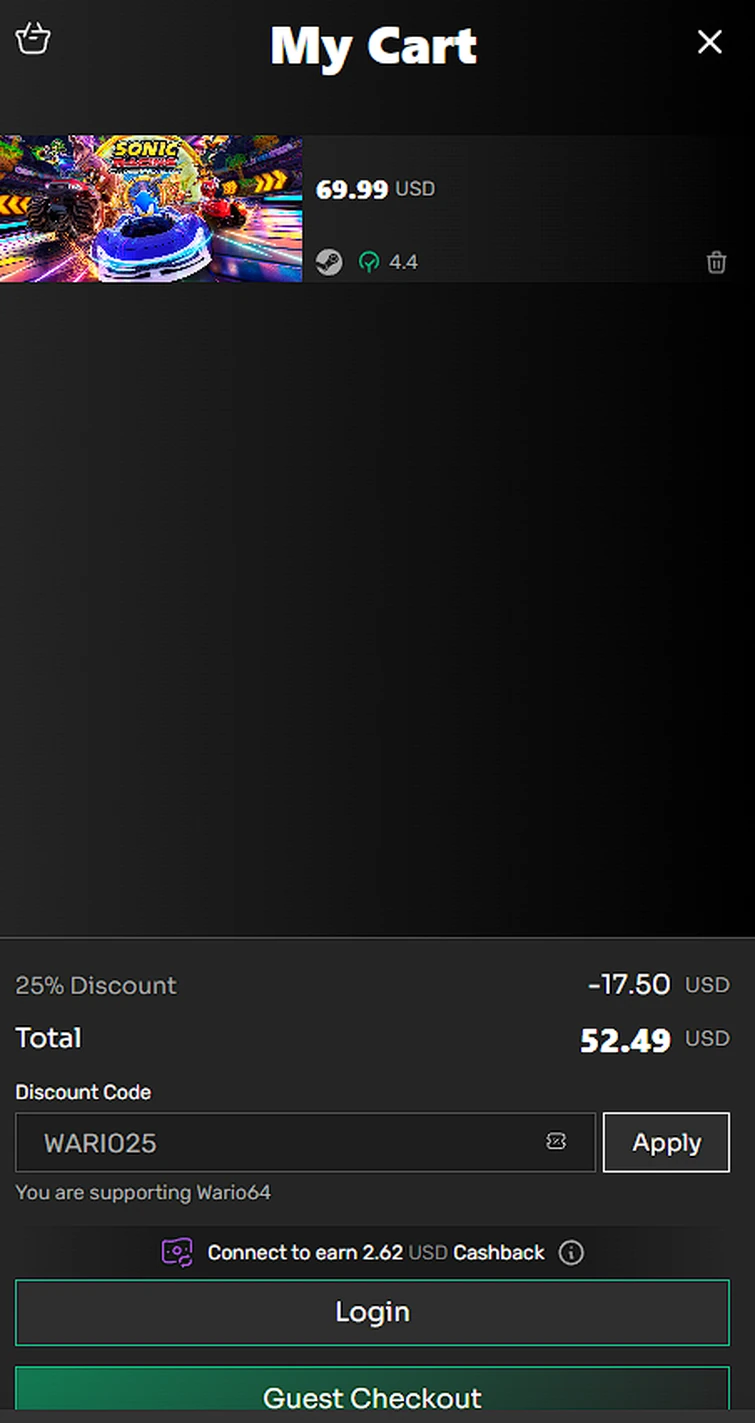755x1423 pixels.
Task: Click the 4.4 review score
Action: coord(404,262)
